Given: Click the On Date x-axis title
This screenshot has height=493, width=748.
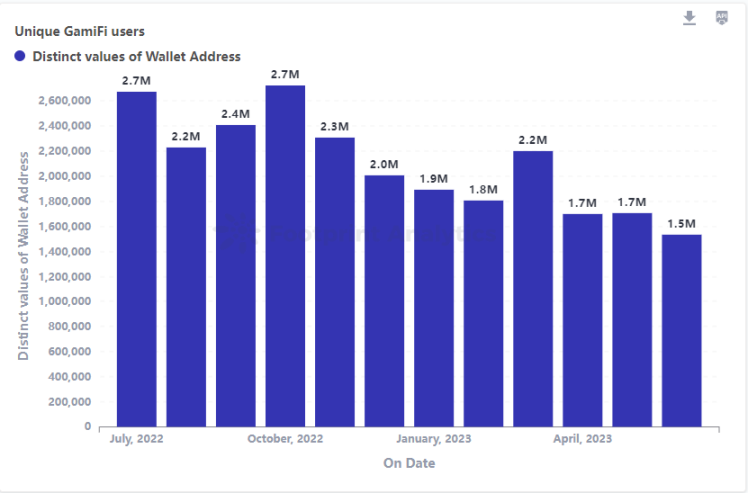Looking at the screenshot, I should [x=409, y=463].
